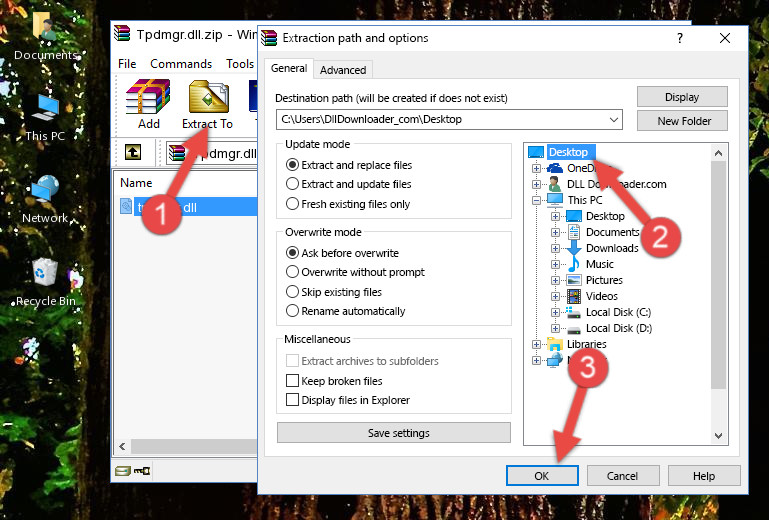Select Network desktop icon
Viewport: 769px width, 520px height.
coord(45,199)
